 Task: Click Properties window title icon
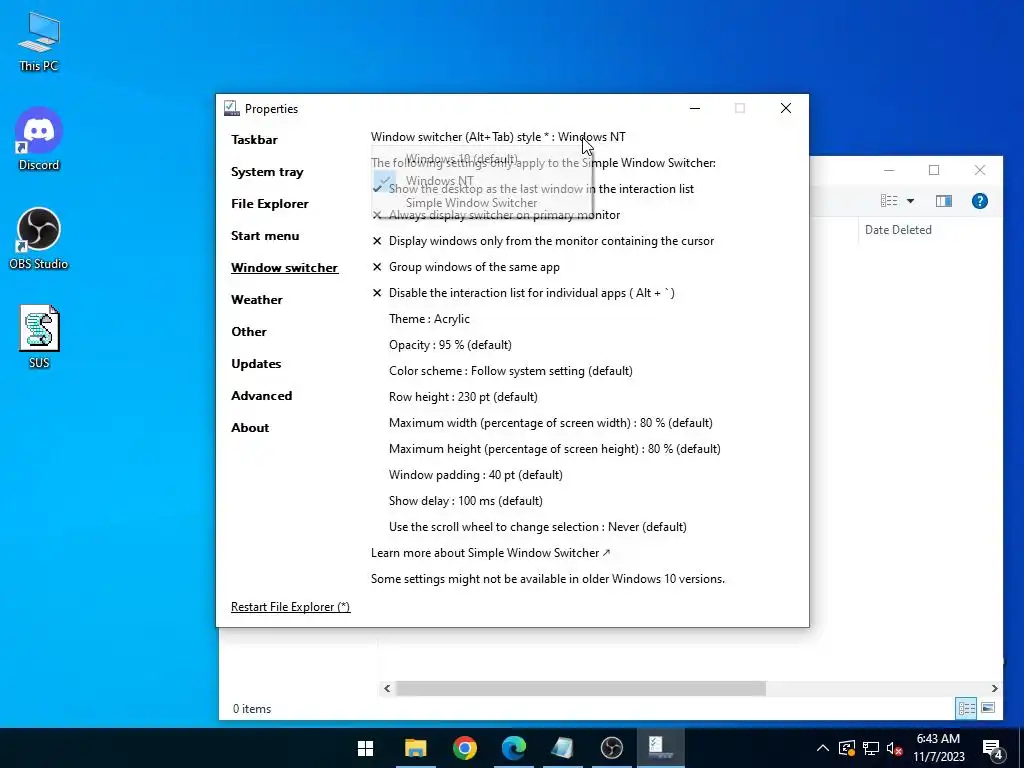[x=231, y=108]
